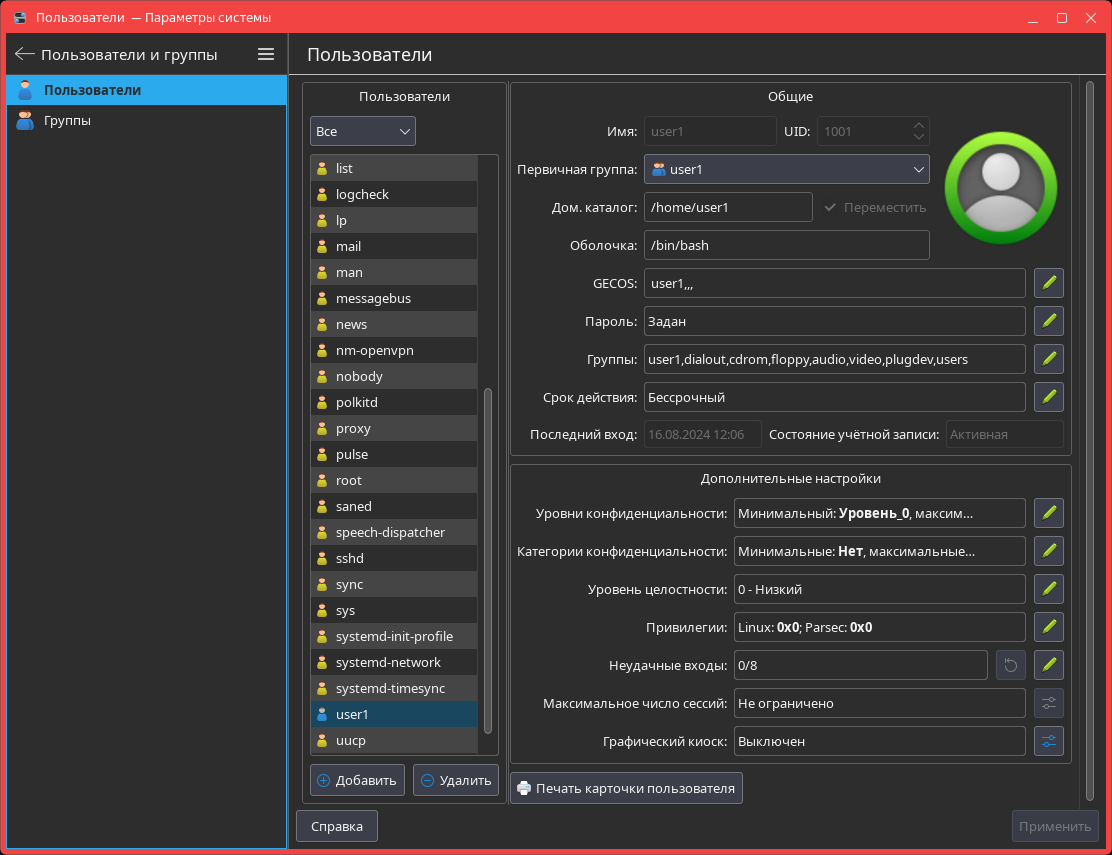Increase the UID spinner value
The height and width of the screenshot is (855, 1112).
coord(918,125)
